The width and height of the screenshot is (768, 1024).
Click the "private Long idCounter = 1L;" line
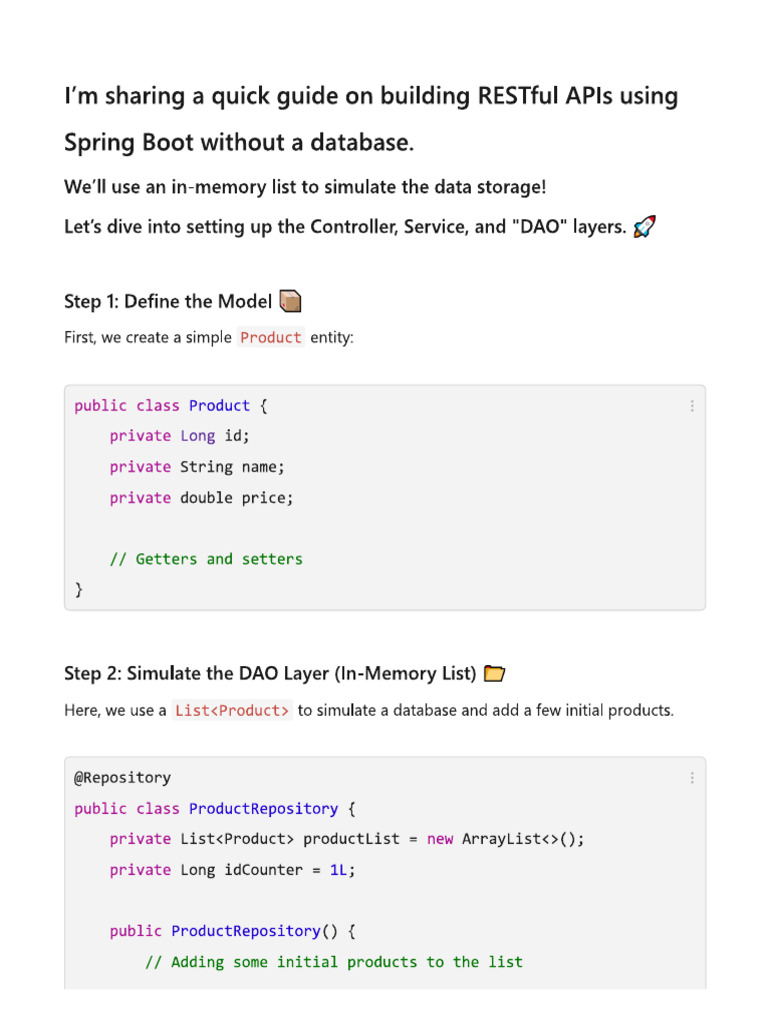coord(232,870)
